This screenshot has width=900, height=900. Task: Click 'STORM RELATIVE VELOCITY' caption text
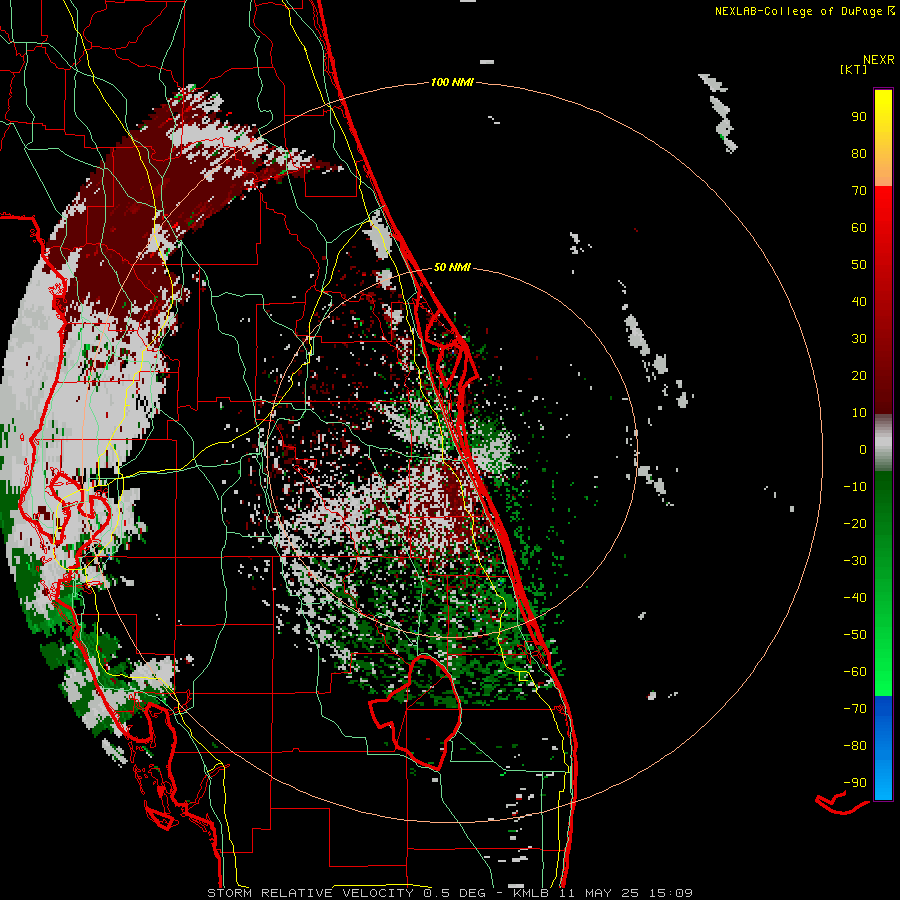pos(310,893)
